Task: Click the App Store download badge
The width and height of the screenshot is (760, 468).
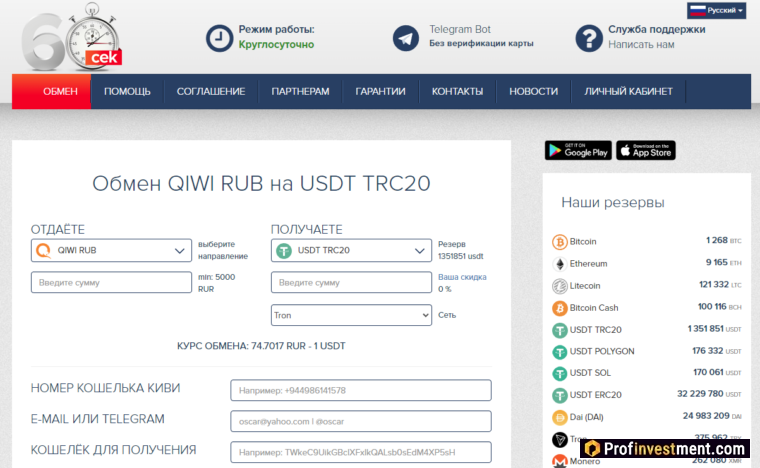Action: point(645,150)
